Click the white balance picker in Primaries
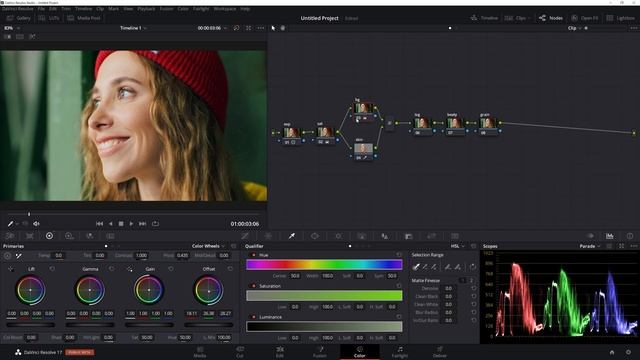This screenshot has height=360, width=640. (19, 256)
